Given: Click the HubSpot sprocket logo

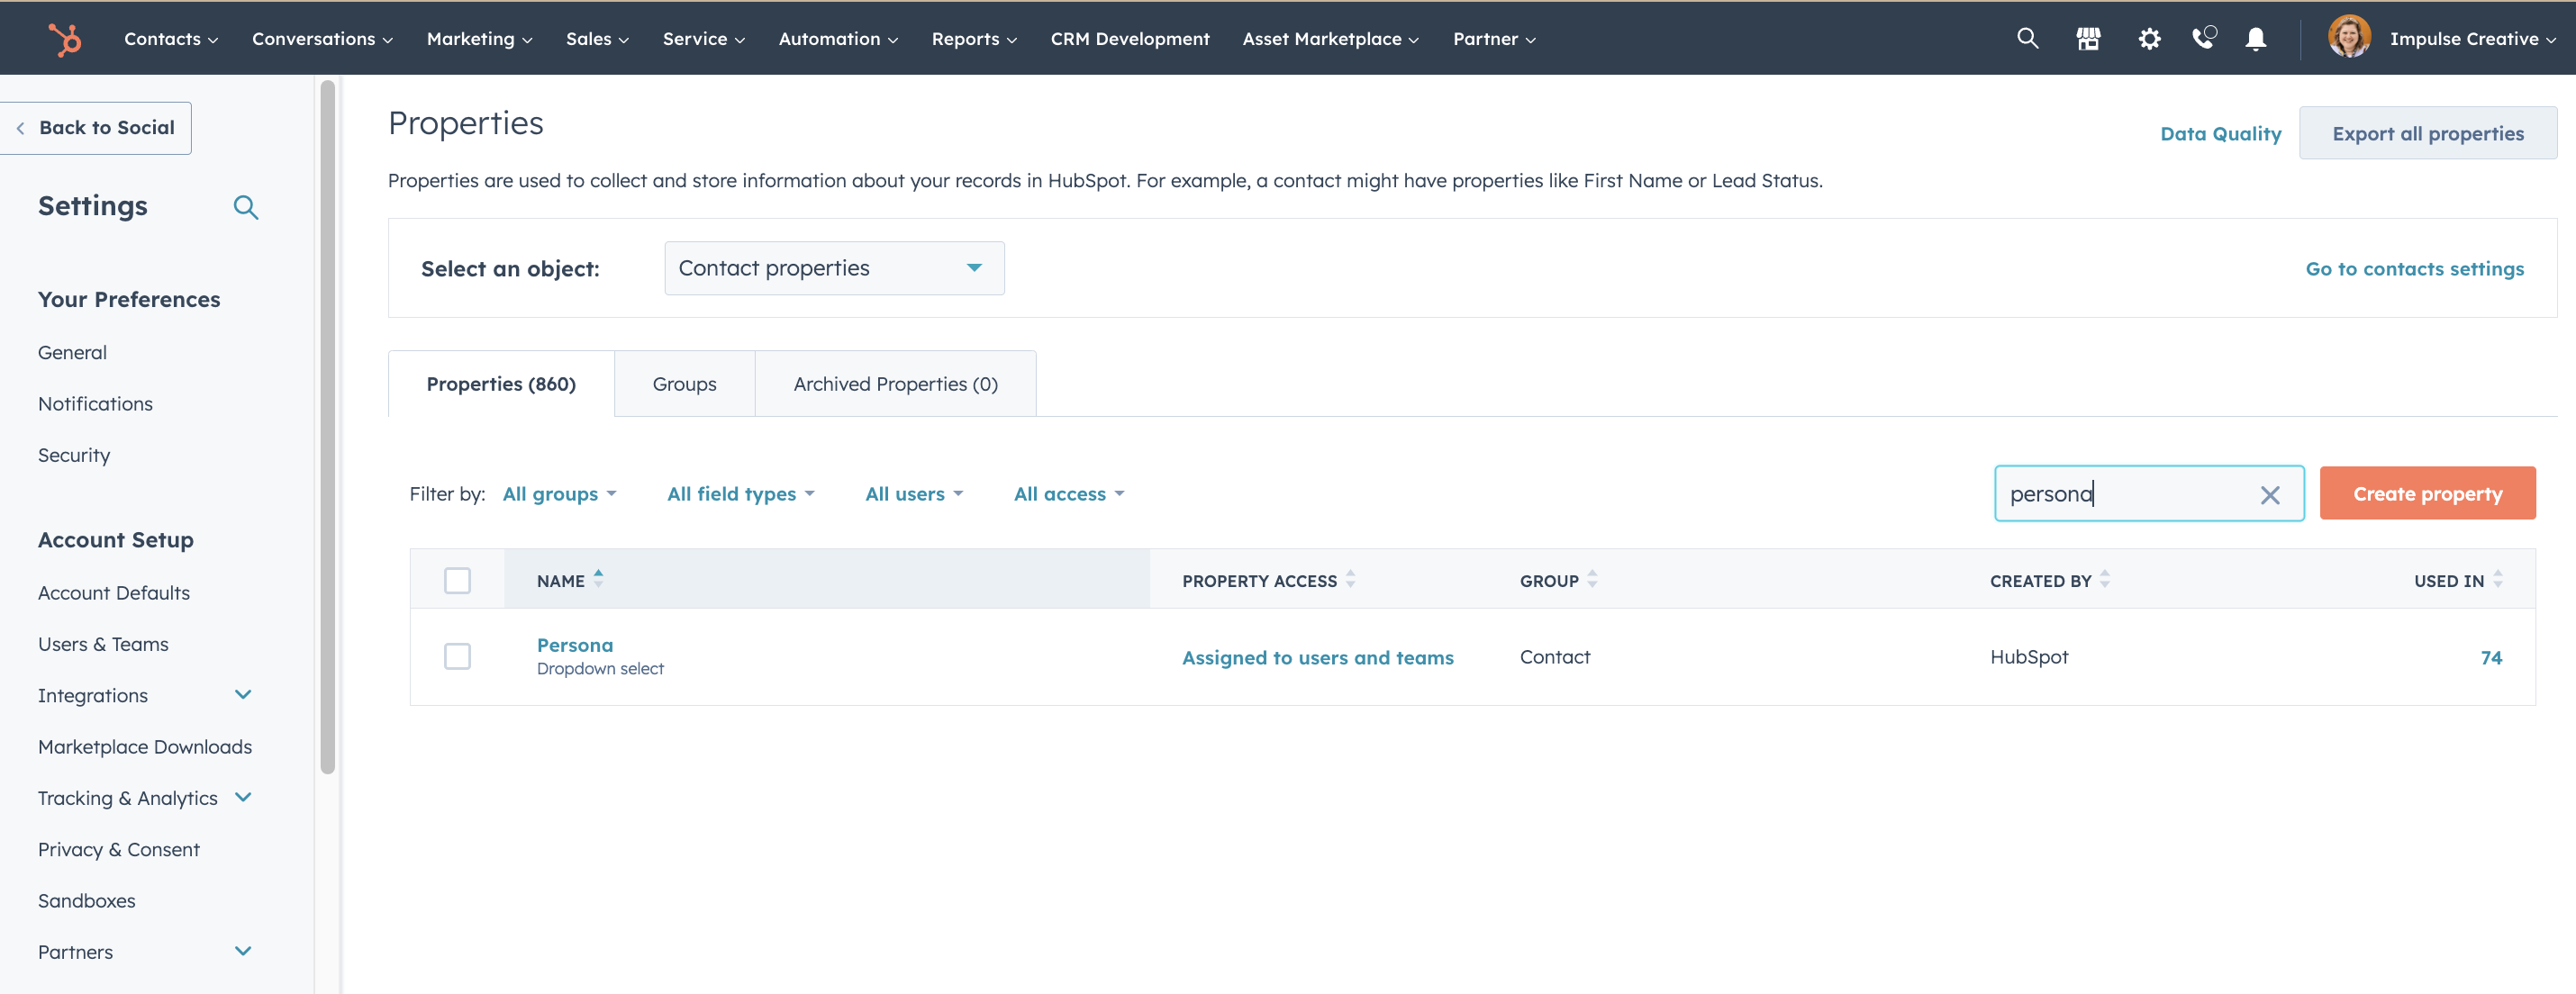Looking at the screenshot, I should tap(65, 39).
